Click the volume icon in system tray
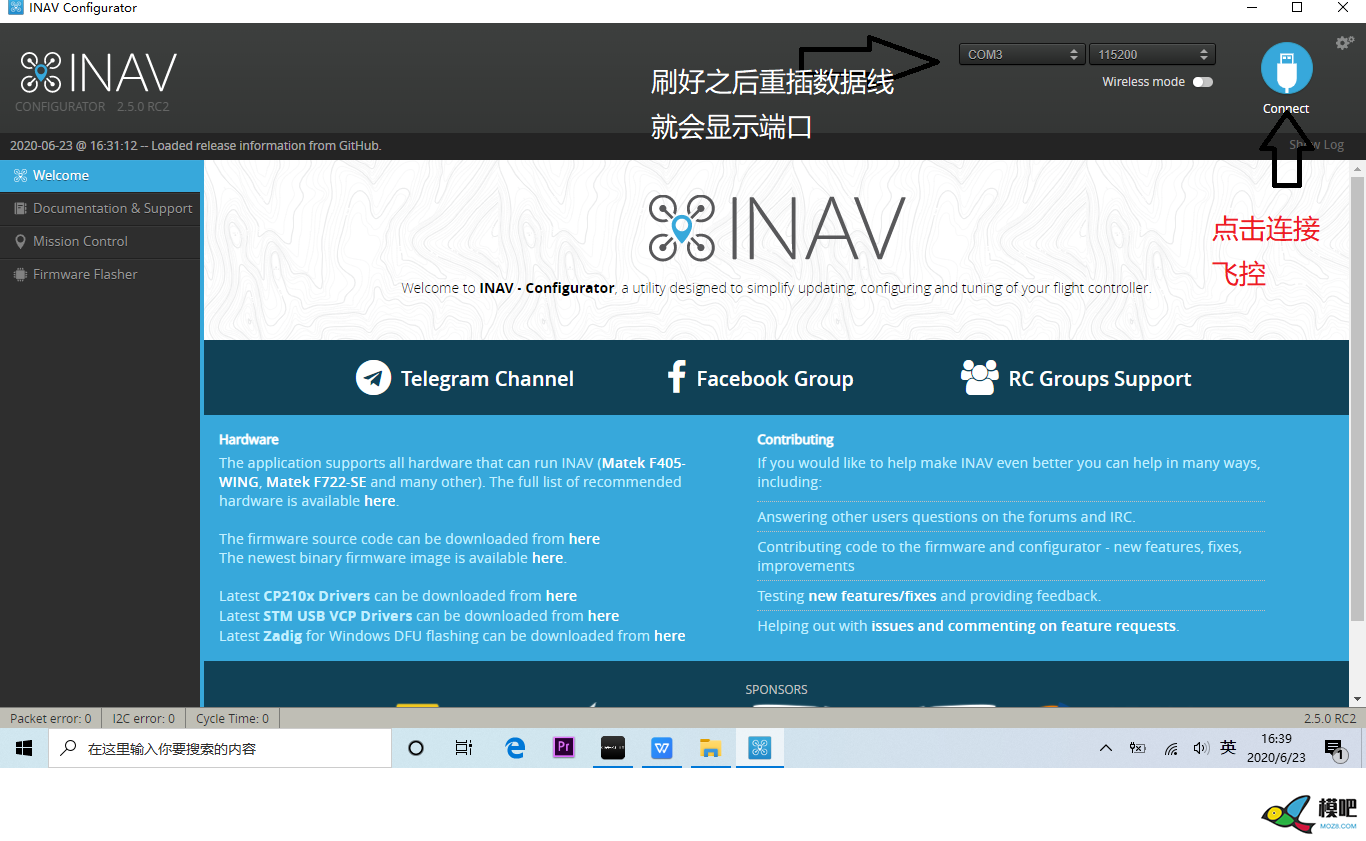The width and height of the screenshot is (1366, 841). (x=1200, y=748)
